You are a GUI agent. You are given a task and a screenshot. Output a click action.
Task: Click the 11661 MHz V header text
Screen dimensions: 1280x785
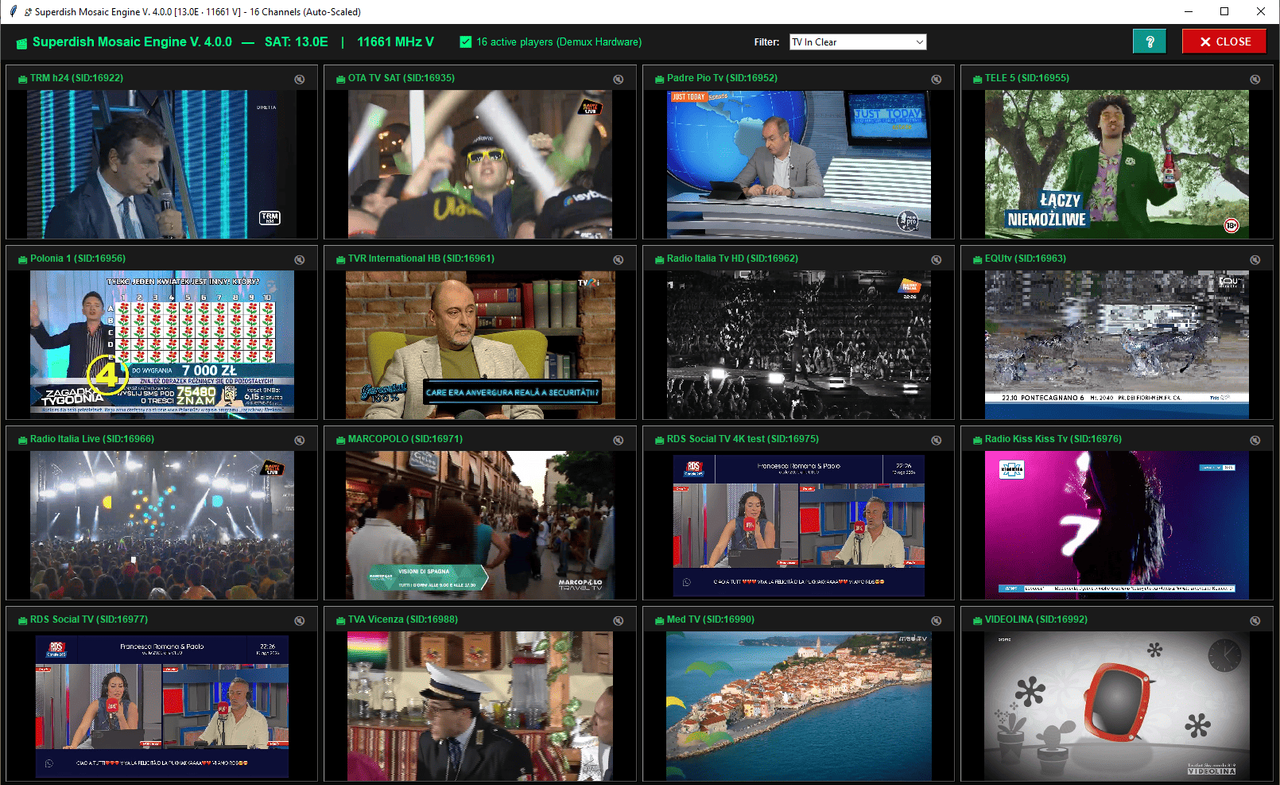[395, 42]
